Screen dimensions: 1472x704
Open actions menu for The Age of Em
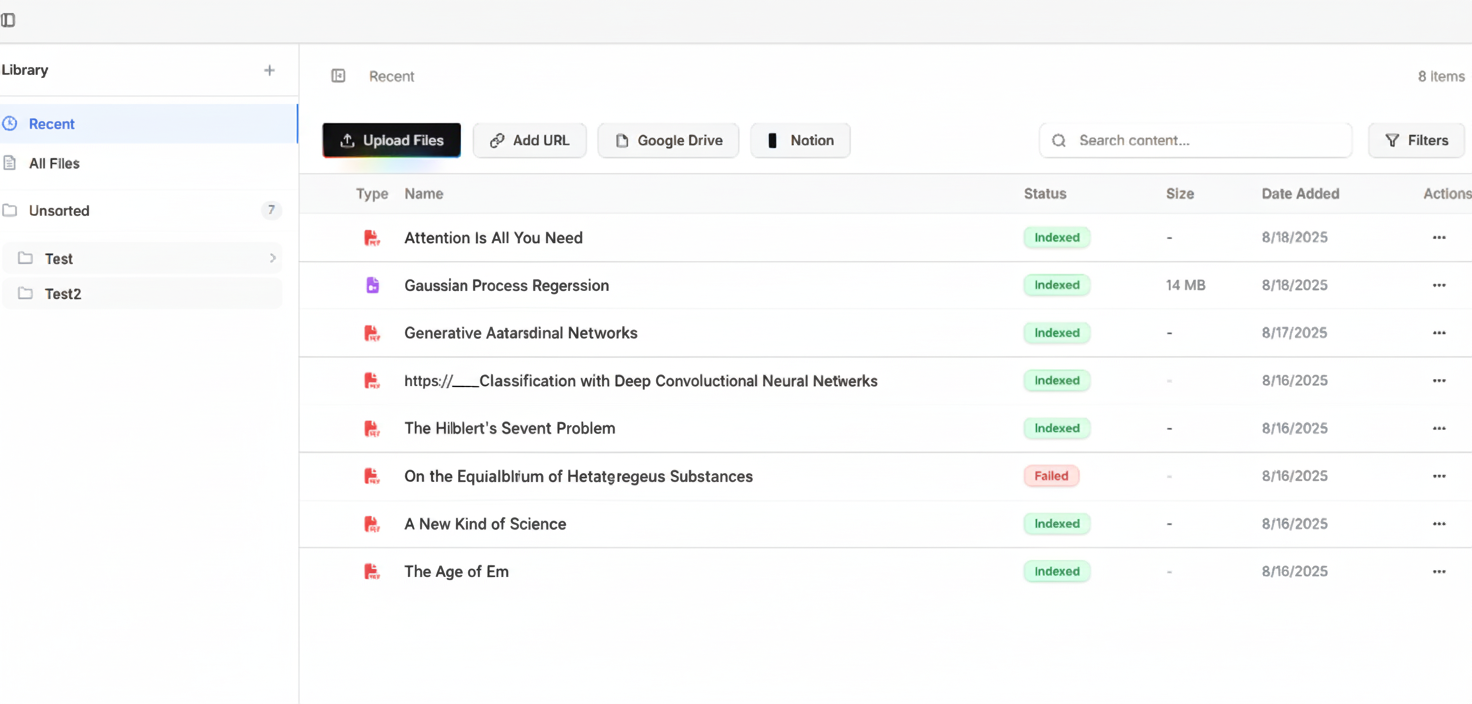click(1438, 572)
